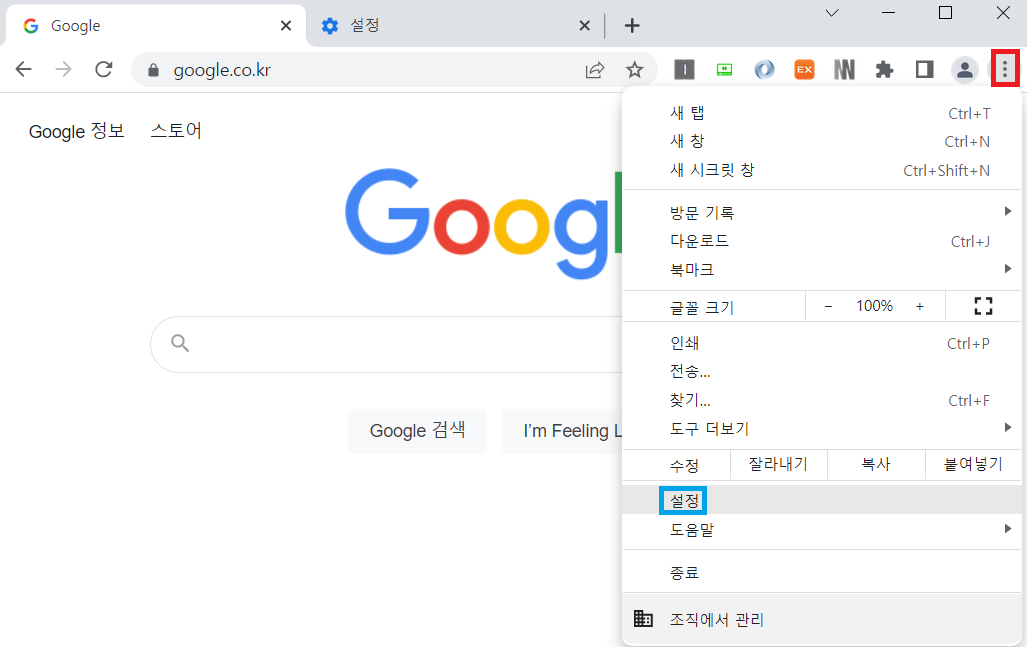Enter fullscreen mode from zoom row

coord(983,306)
